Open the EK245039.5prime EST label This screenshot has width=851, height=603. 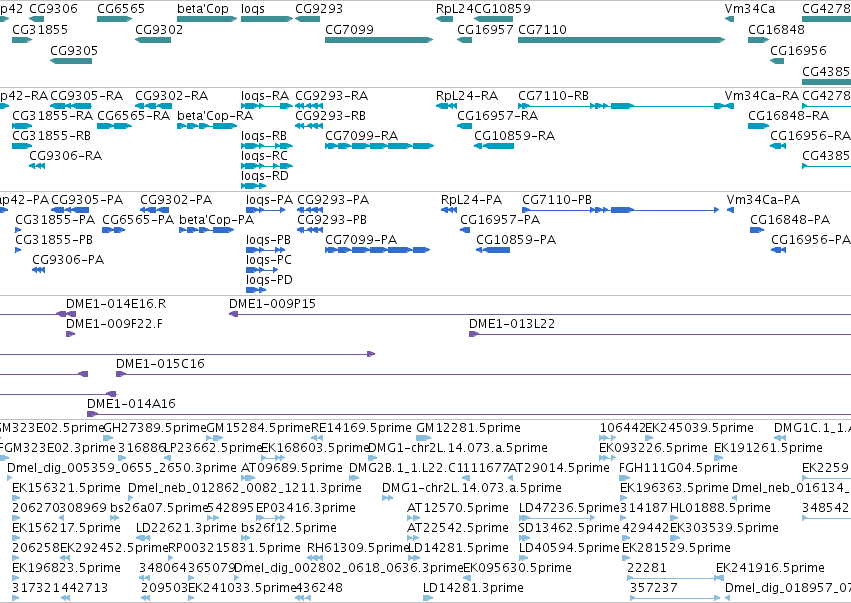(699, 428)
